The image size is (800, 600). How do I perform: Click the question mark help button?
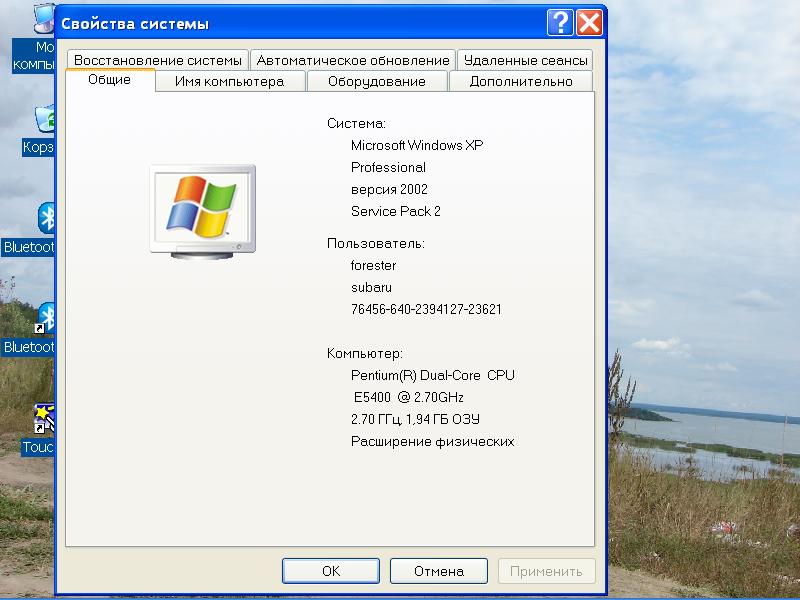560,23
